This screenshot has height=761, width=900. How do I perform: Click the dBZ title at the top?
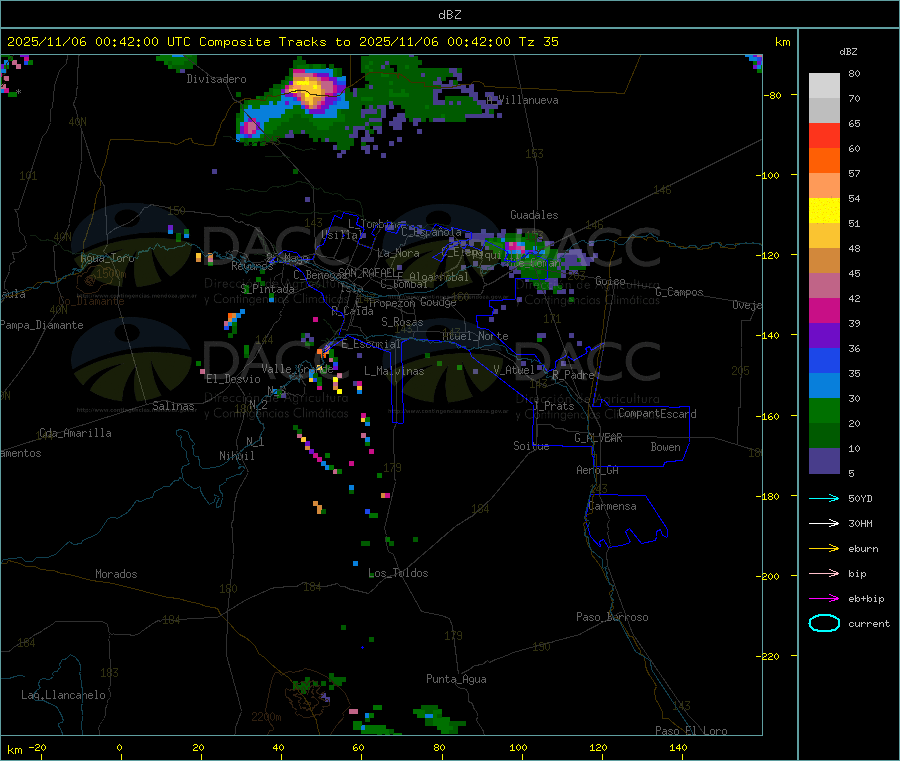click(449, 15)
